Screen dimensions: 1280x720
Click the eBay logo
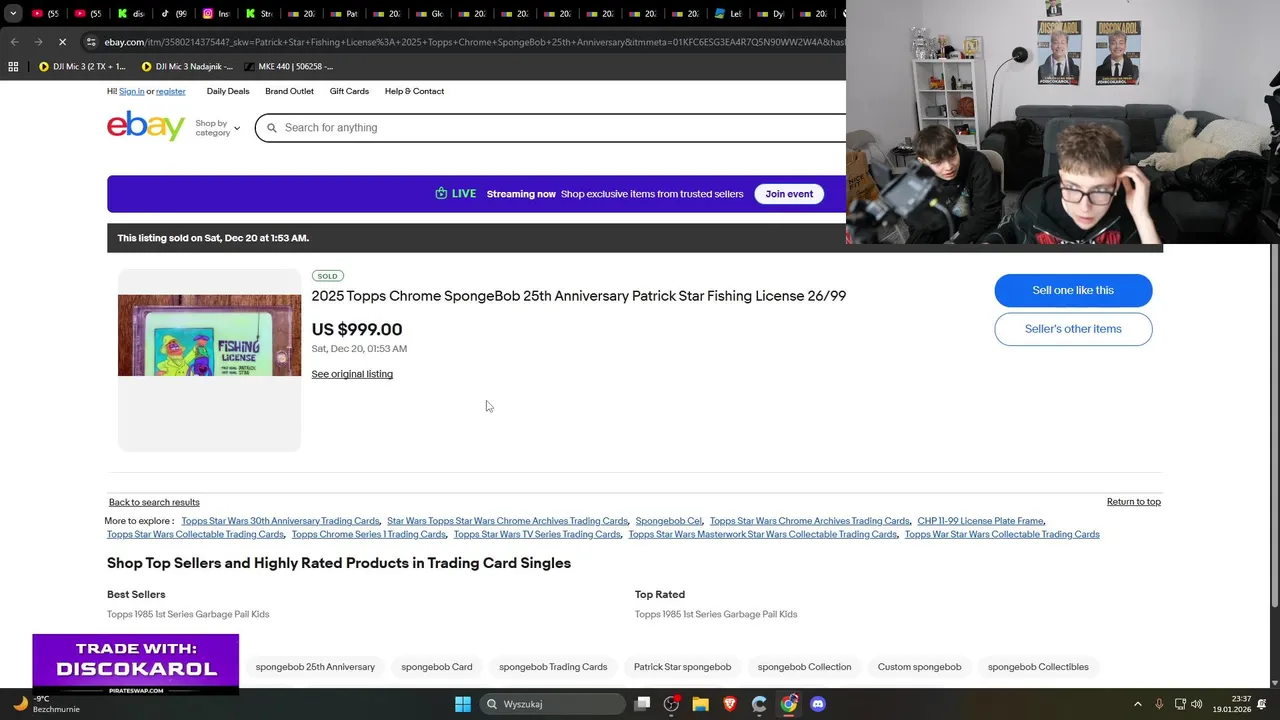point(146,127)
